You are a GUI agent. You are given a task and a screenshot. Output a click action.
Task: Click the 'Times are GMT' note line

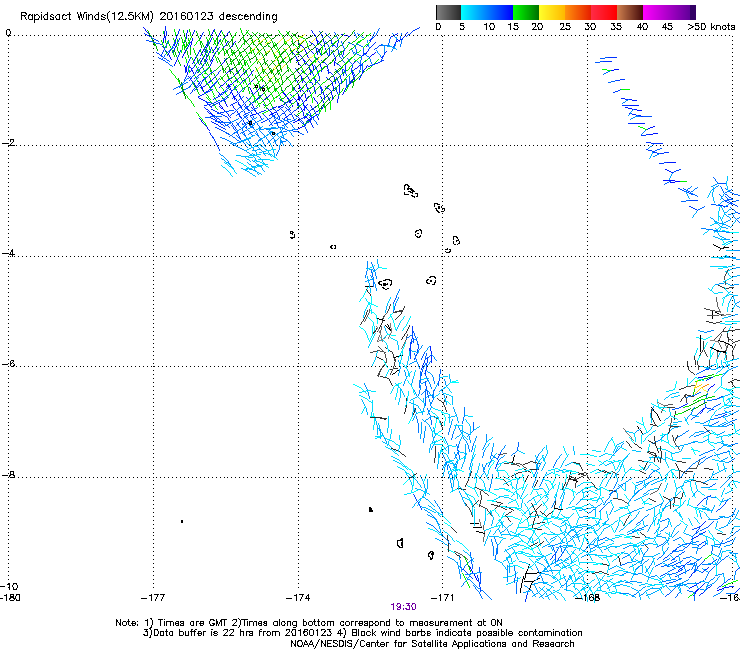(x=309, y=623)
